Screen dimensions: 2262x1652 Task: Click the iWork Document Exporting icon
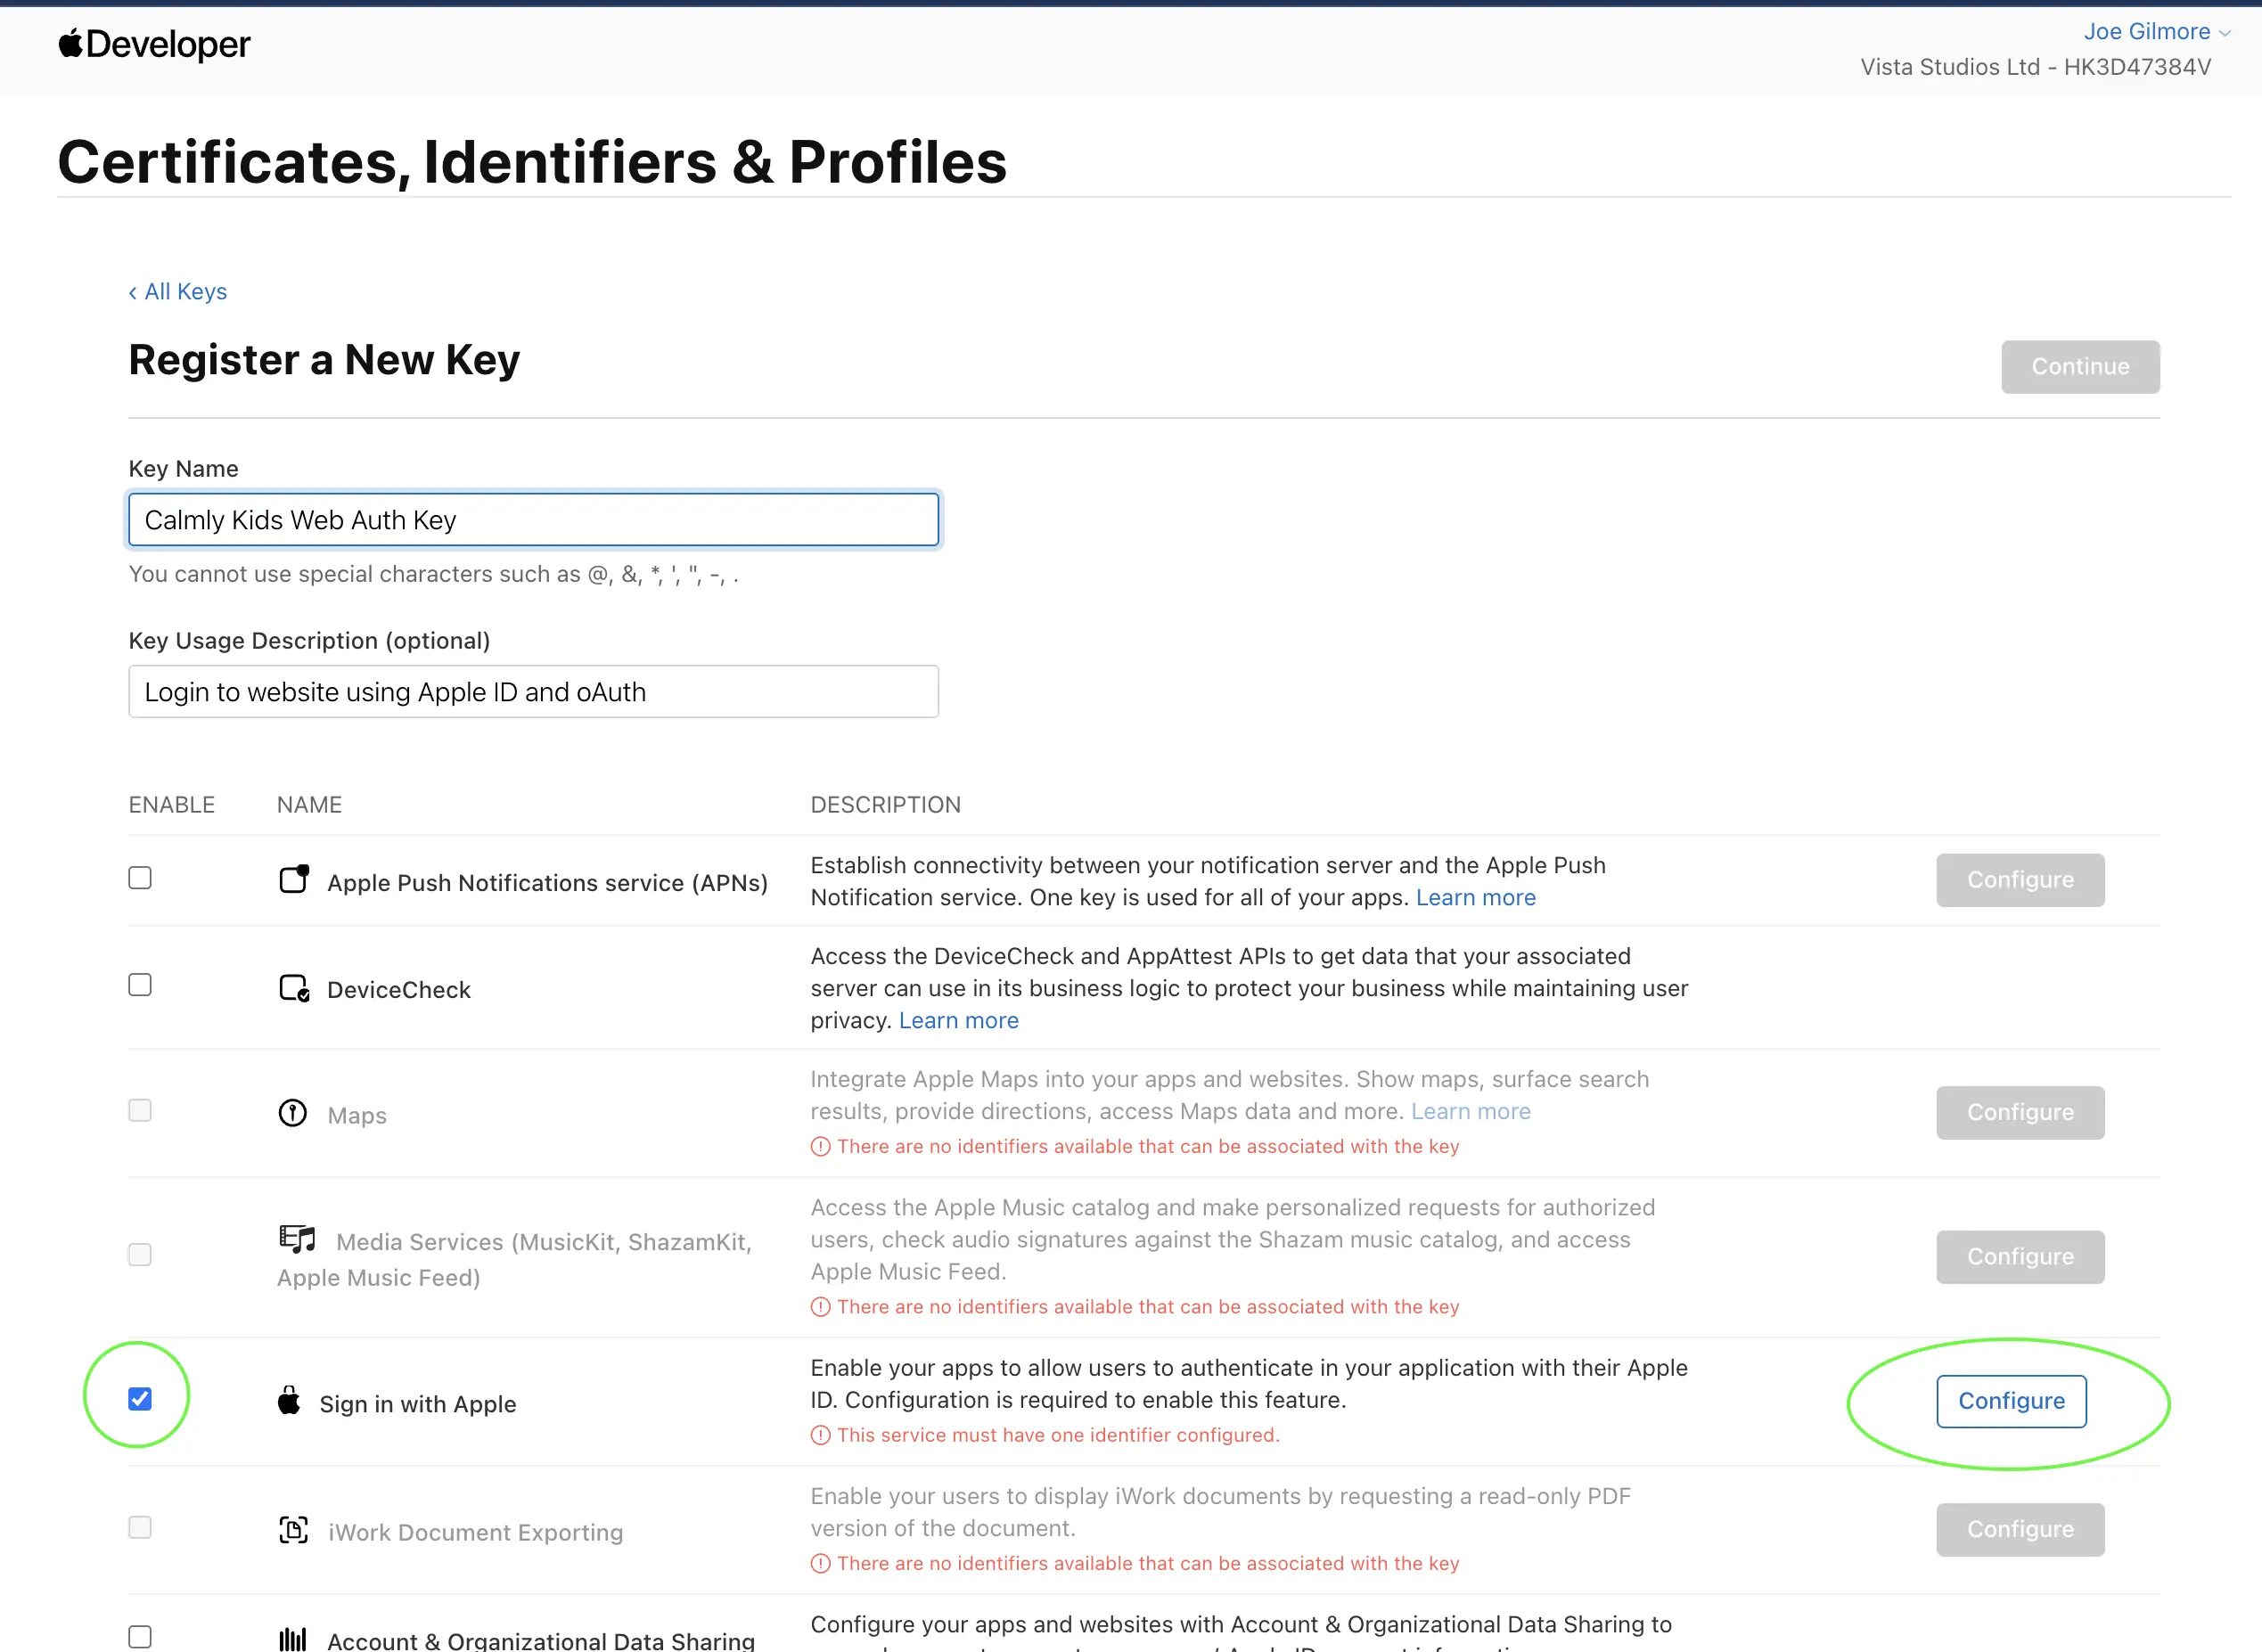(293, 1529)
